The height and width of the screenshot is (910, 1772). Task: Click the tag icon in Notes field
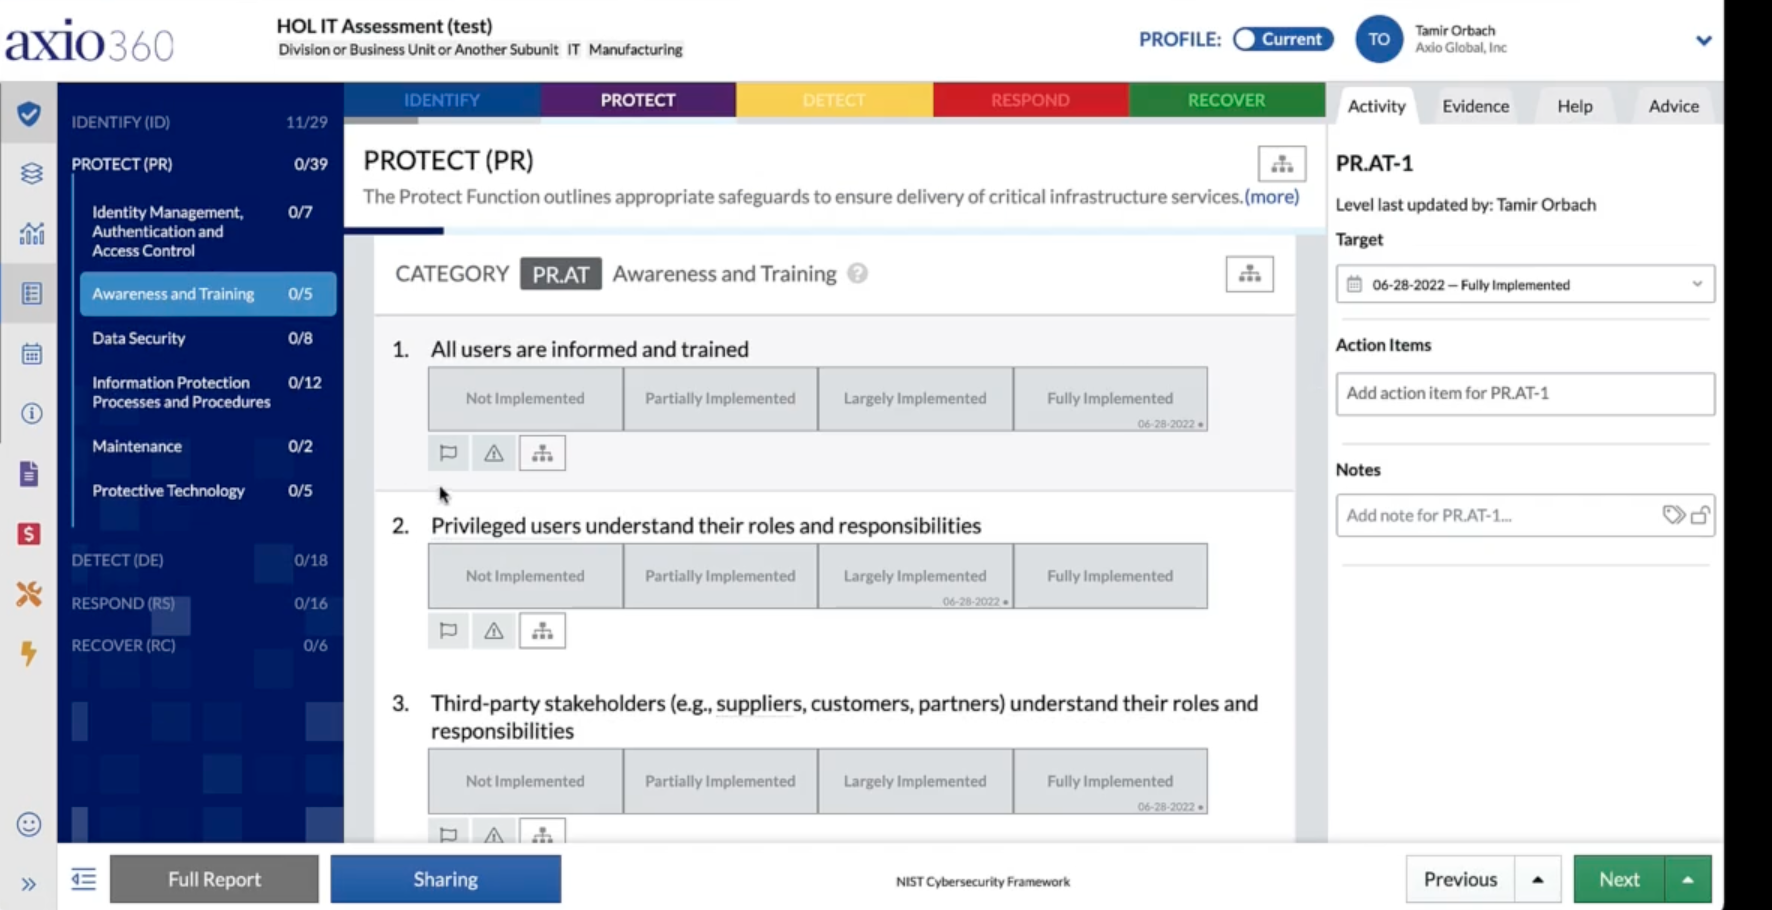(1673, 515)
